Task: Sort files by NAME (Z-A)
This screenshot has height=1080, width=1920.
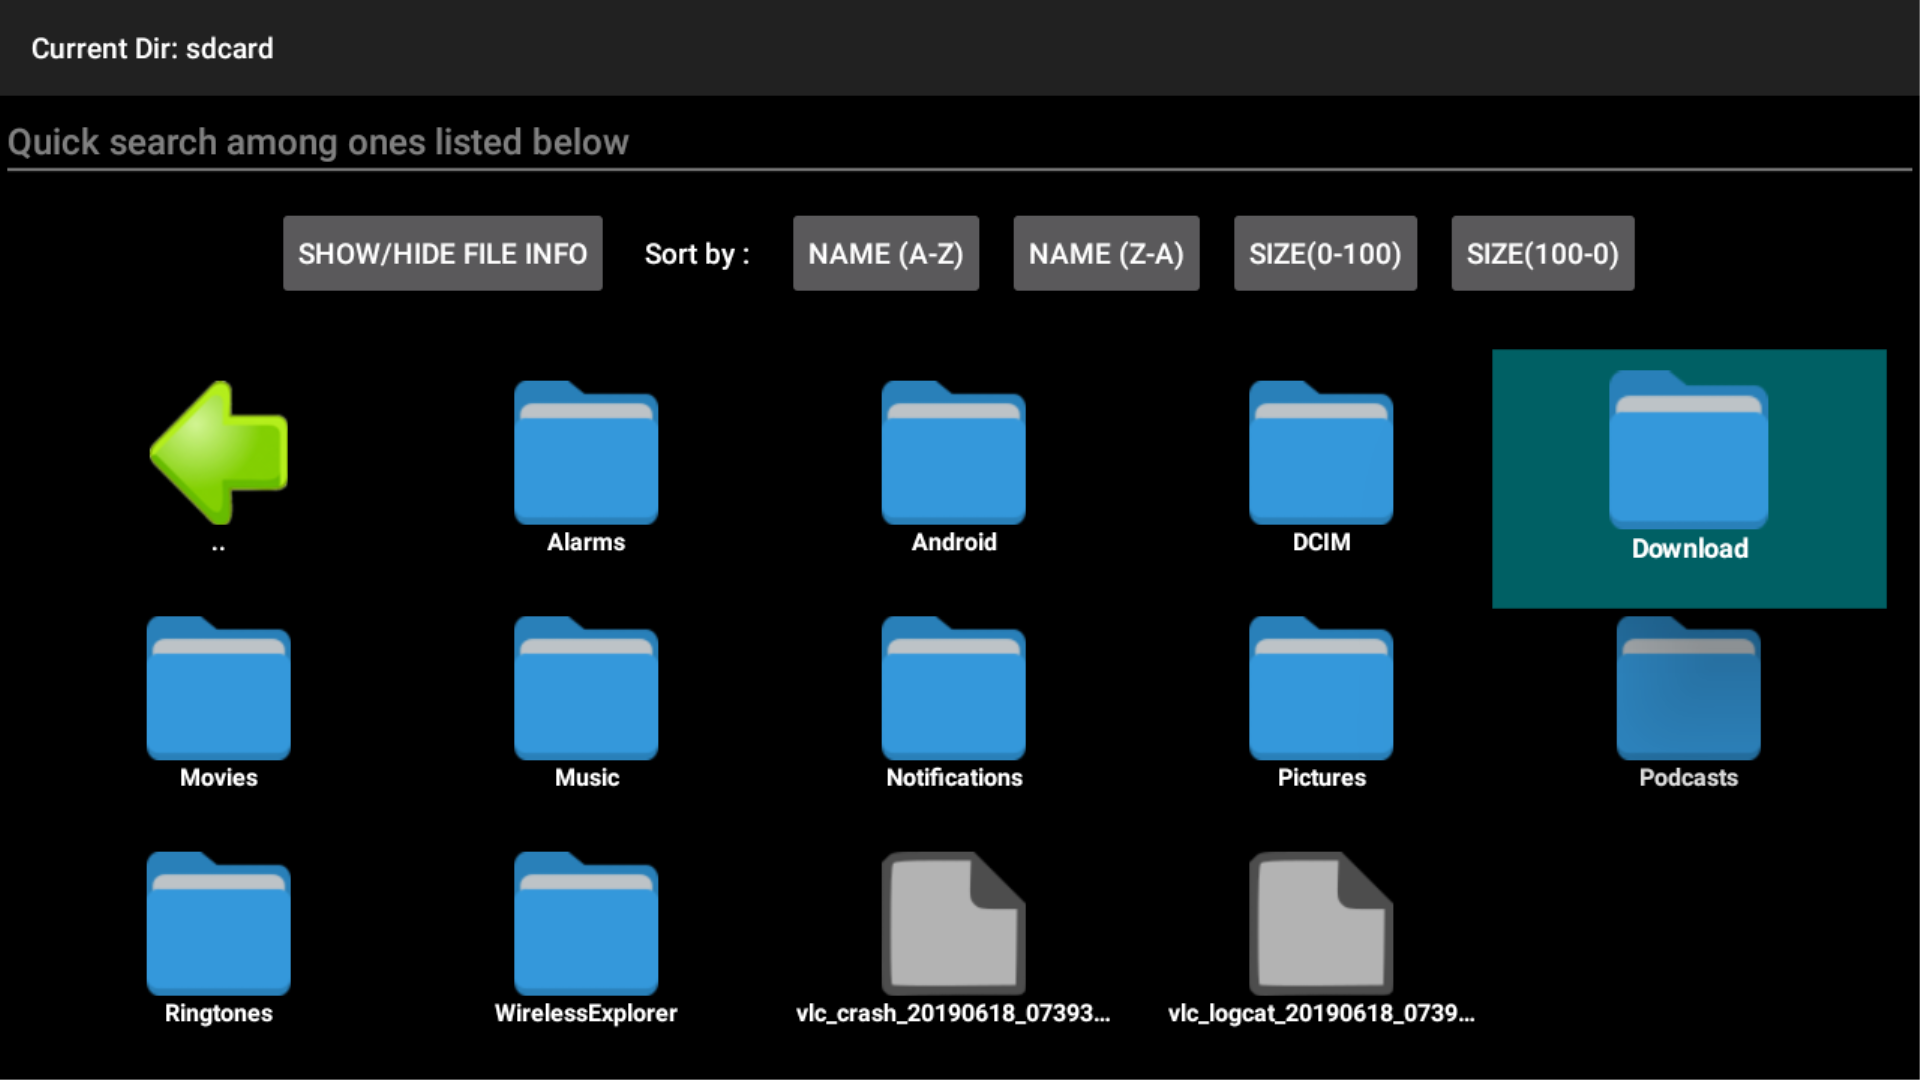Action: [1105, 253]
